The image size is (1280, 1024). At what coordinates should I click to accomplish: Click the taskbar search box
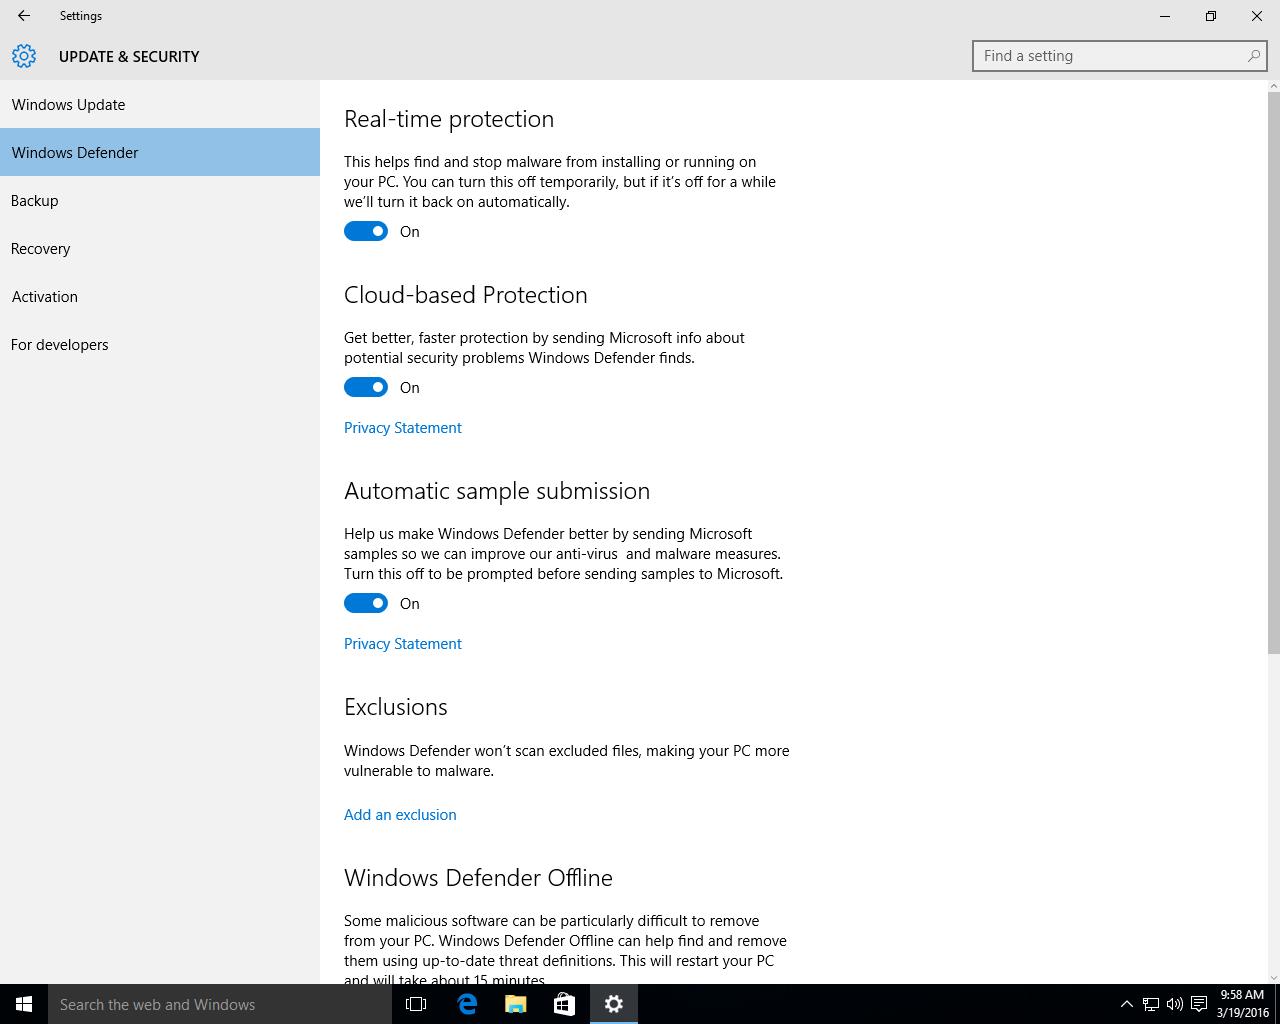point(220,1004)
